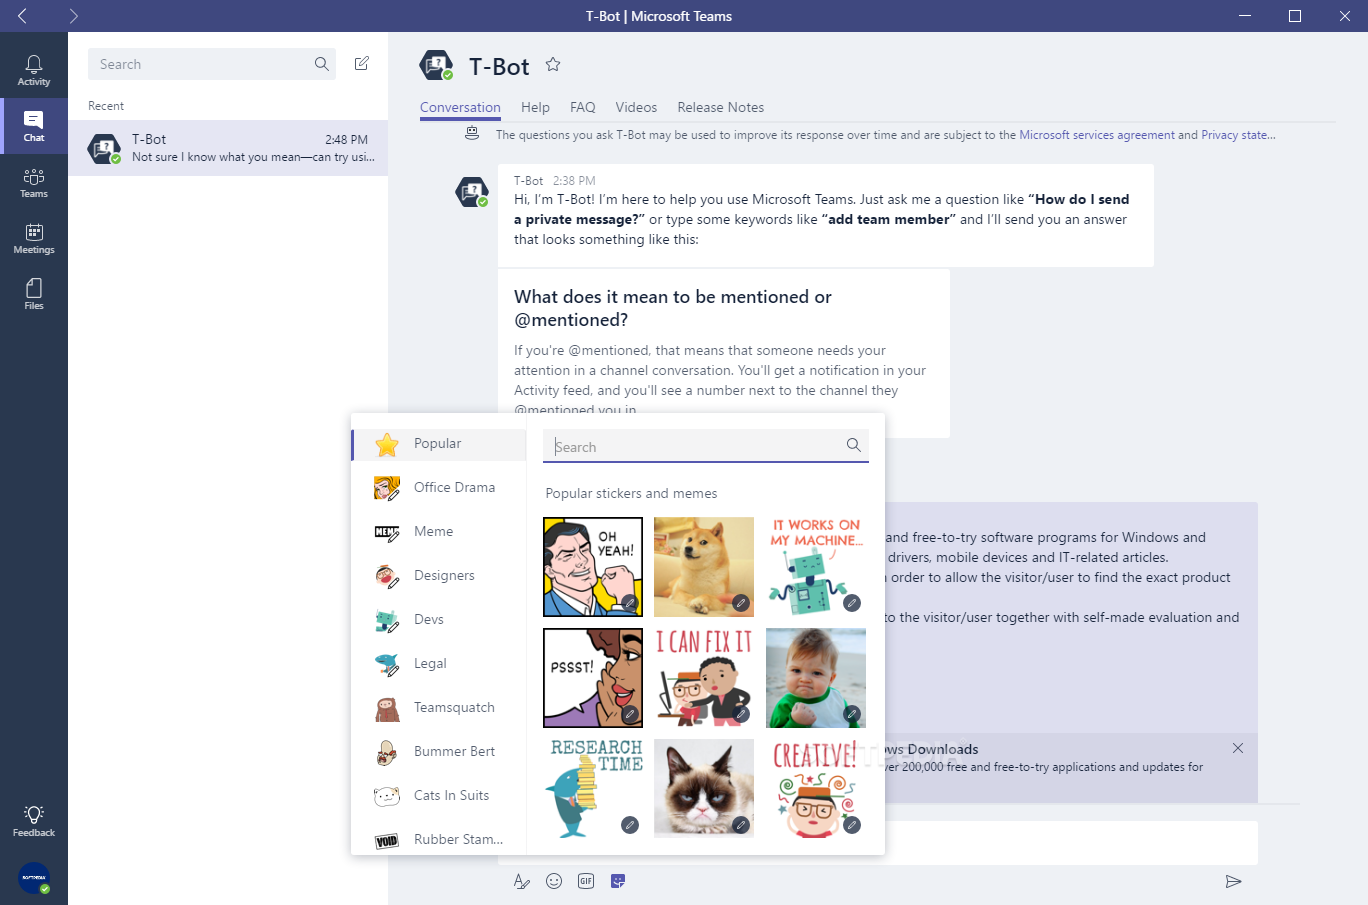1368x905 pixels.
Task: Pick the I Can Fix It sticker
Action: (x=704, y=678)
